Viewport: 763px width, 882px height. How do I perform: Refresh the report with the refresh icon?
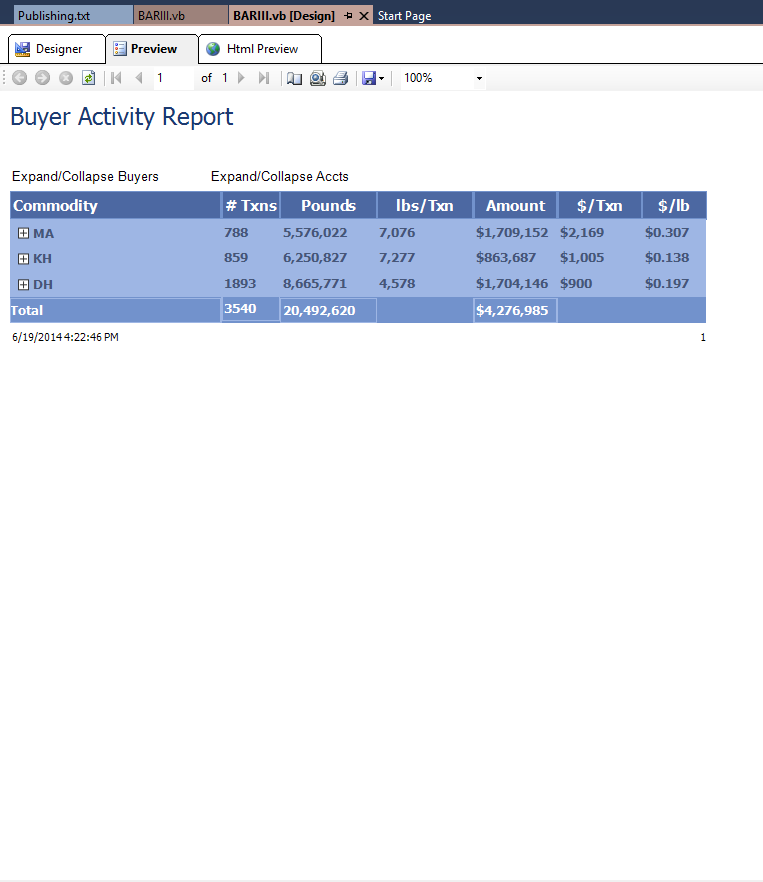88,78
